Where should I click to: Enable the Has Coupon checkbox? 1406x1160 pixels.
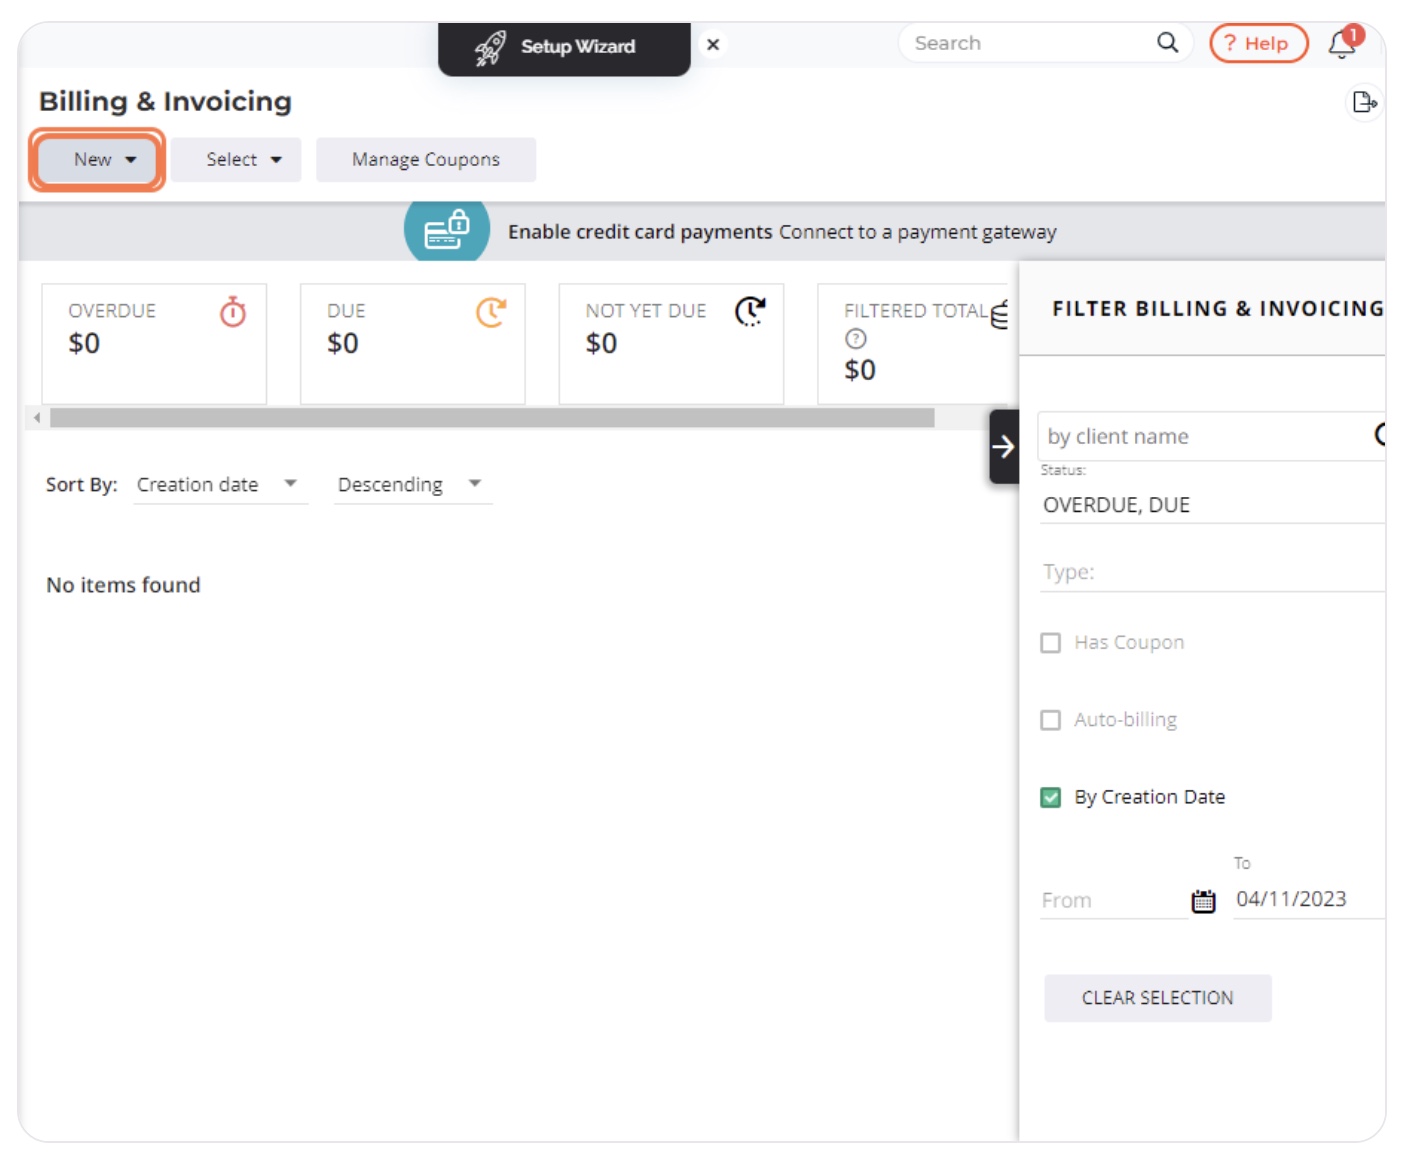coord(1050,643)
